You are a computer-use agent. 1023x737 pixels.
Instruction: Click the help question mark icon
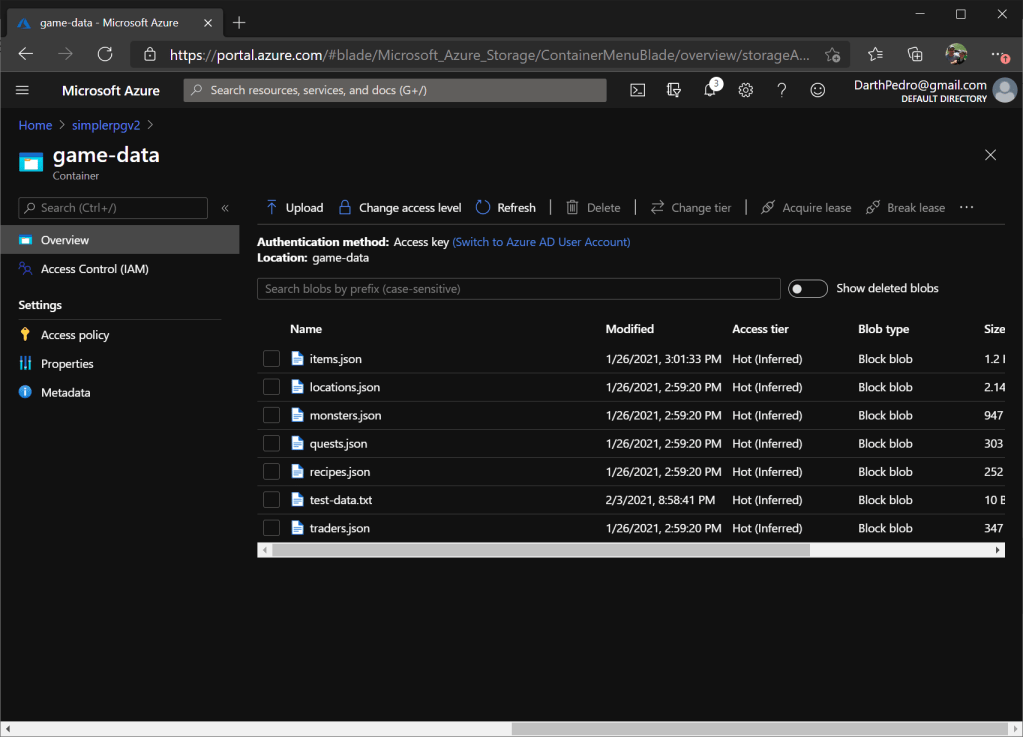click(x=782, y=90)
